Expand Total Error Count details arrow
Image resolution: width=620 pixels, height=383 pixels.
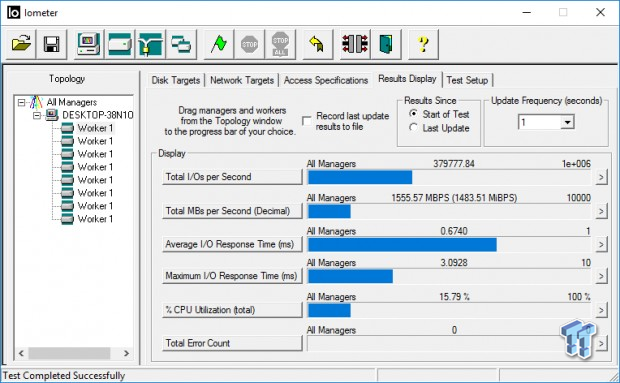click(x=601, y=343)
